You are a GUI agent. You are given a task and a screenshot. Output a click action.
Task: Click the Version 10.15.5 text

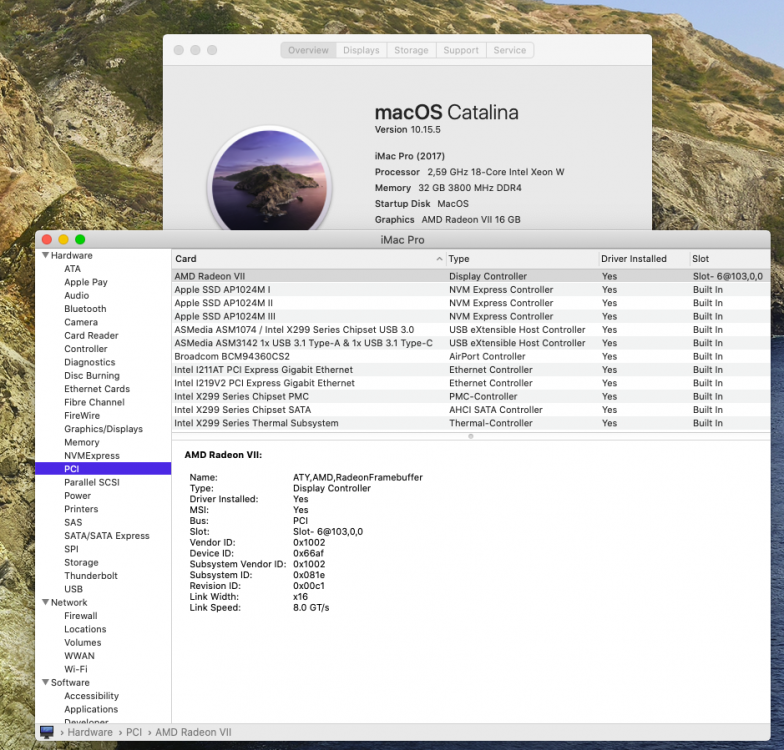(x=408, y=130)
